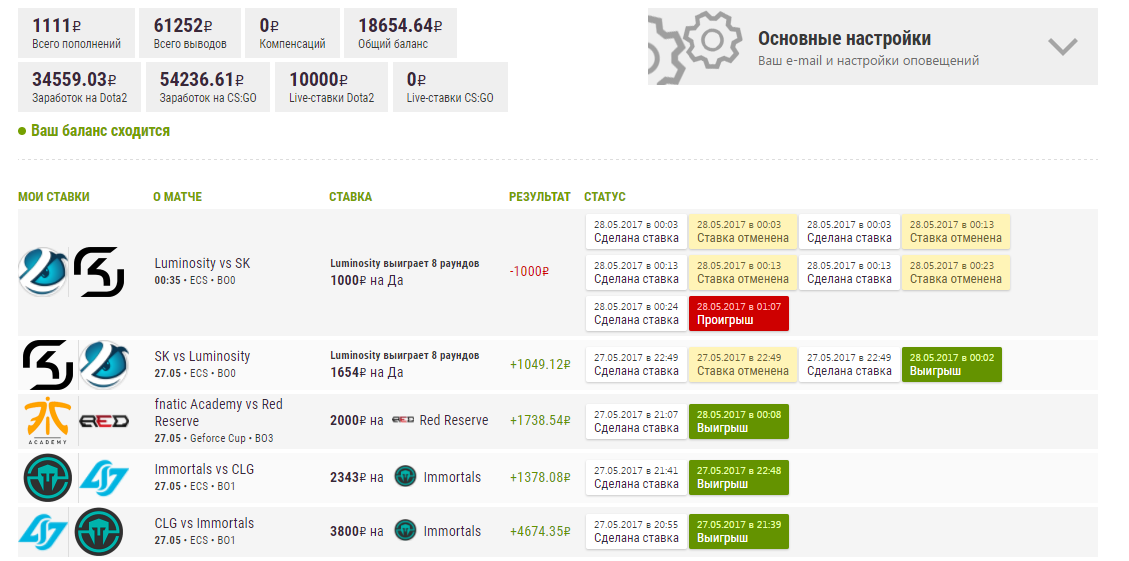Click small Red Reserve icon beside 2000₽ bet
This screenshot has height=561, width=1129.
pos(403,420)
